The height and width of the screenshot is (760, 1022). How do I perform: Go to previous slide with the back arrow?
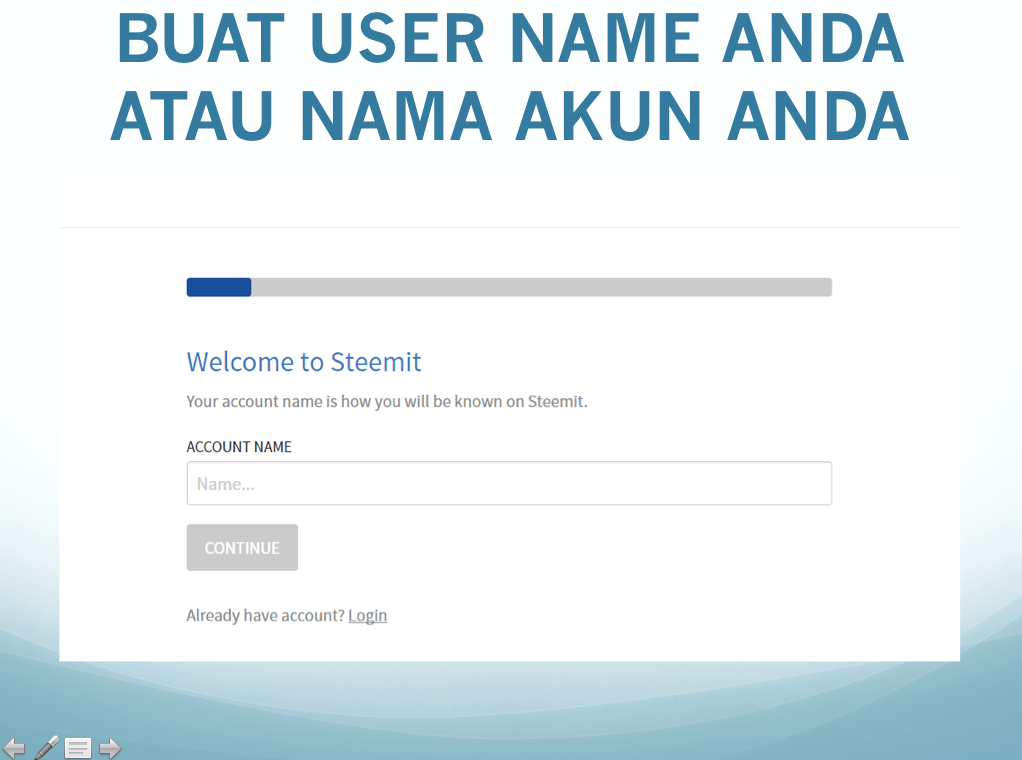click(x=14, y=748)
